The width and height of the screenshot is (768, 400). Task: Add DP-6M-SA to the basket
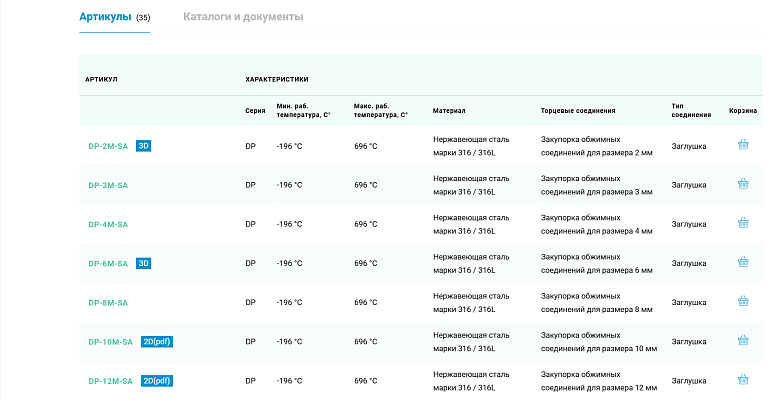pyautogui.click(x=743, y=263)
